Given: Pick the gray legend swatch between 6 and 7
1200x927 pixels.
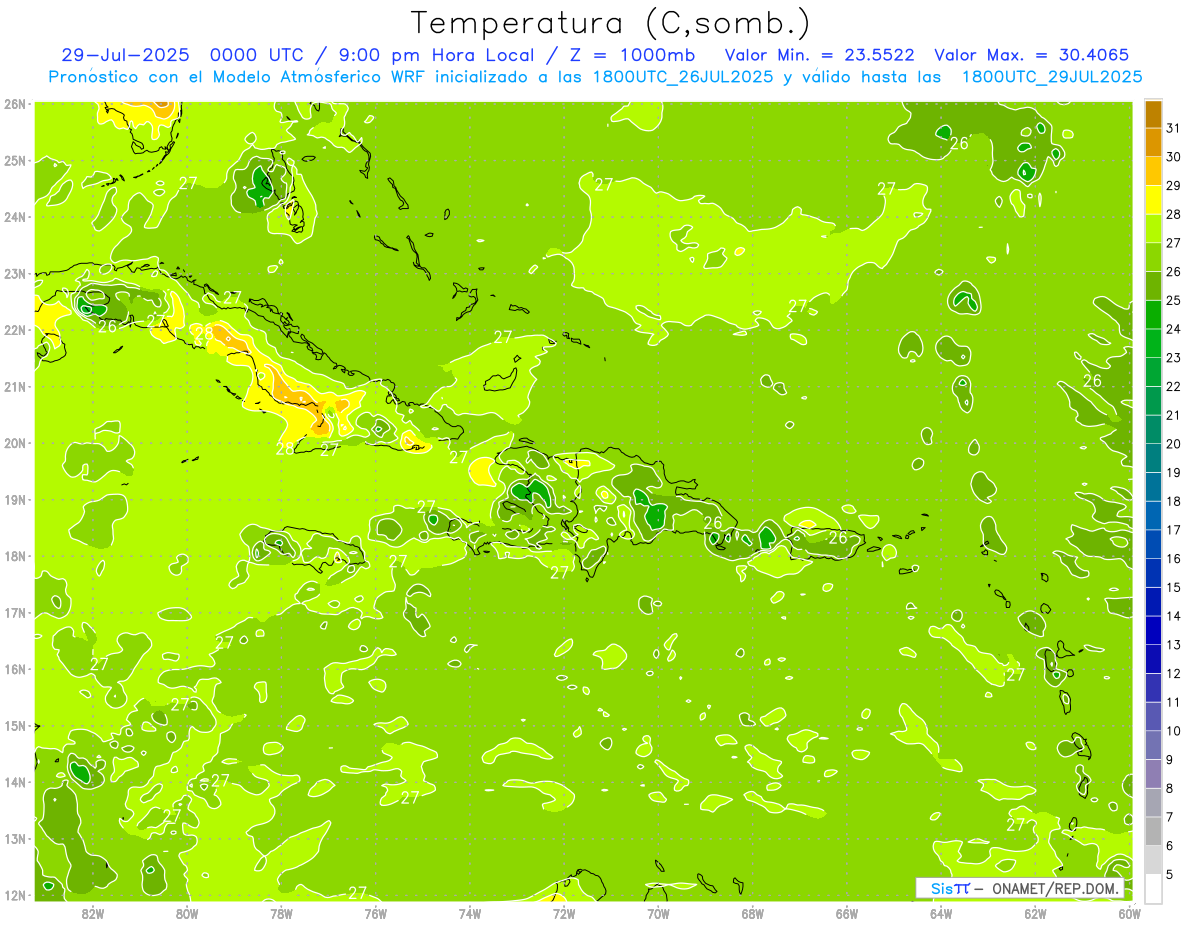Looking at the screenshot, I should pyautogui.click(x=1153, y=831).
